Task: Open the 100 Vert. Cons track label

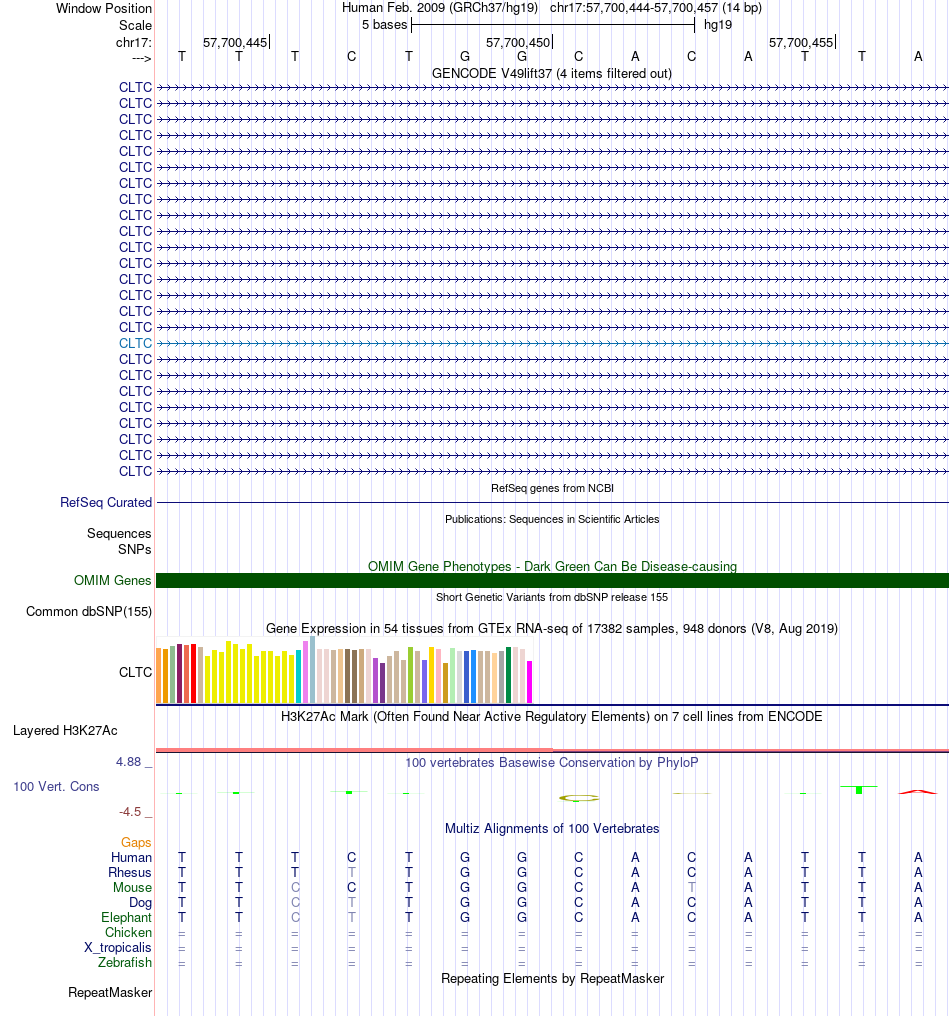Action: [56, 786]
